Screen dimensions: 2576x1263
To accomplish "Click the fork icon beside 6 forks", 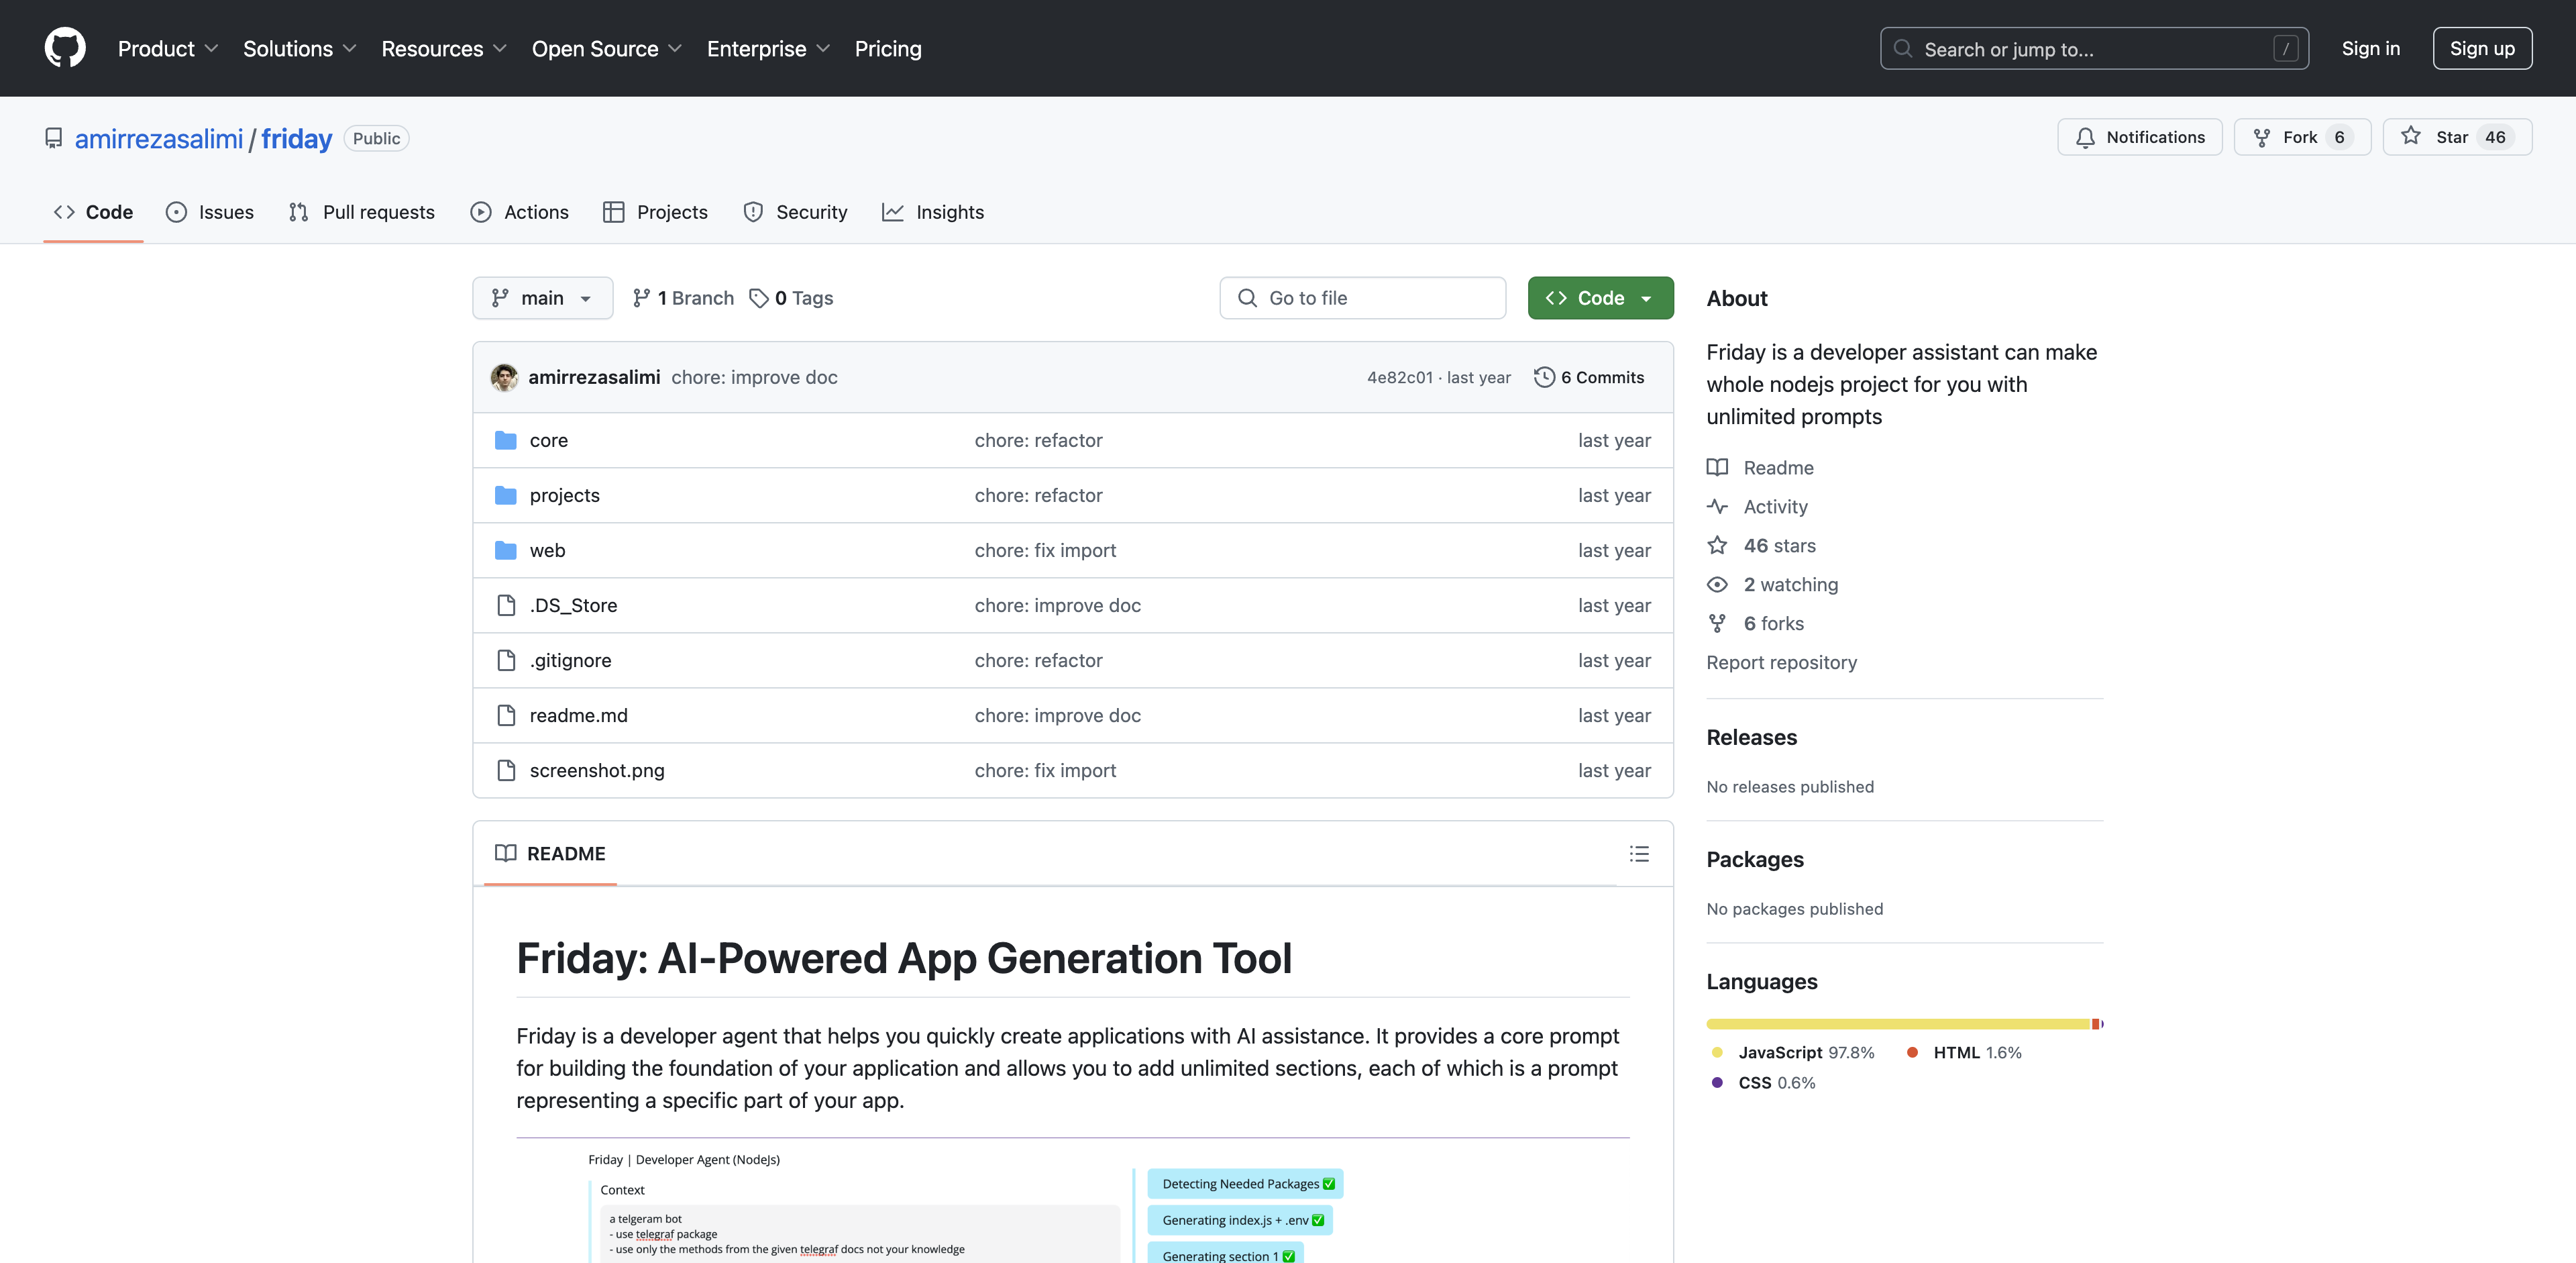I will coord(1717,623).
